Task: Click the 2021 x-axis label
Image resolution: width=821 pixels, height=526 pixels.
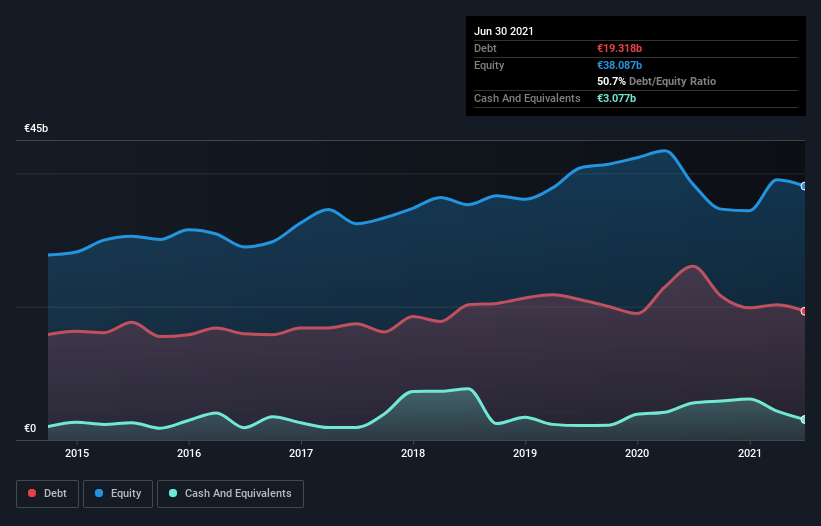Action: point(749,453)
